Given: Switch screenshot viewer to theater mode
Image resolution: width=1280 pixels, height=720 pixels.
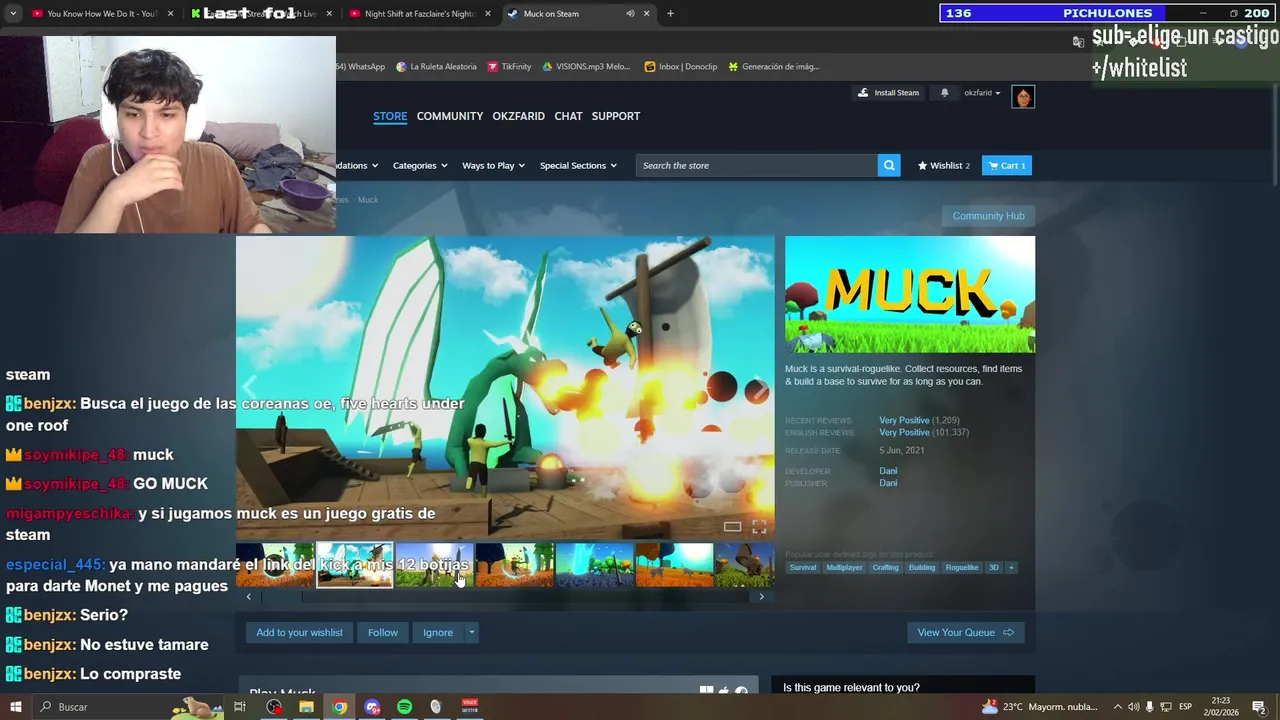Looking at the screenshot, I should click(732, 527).
